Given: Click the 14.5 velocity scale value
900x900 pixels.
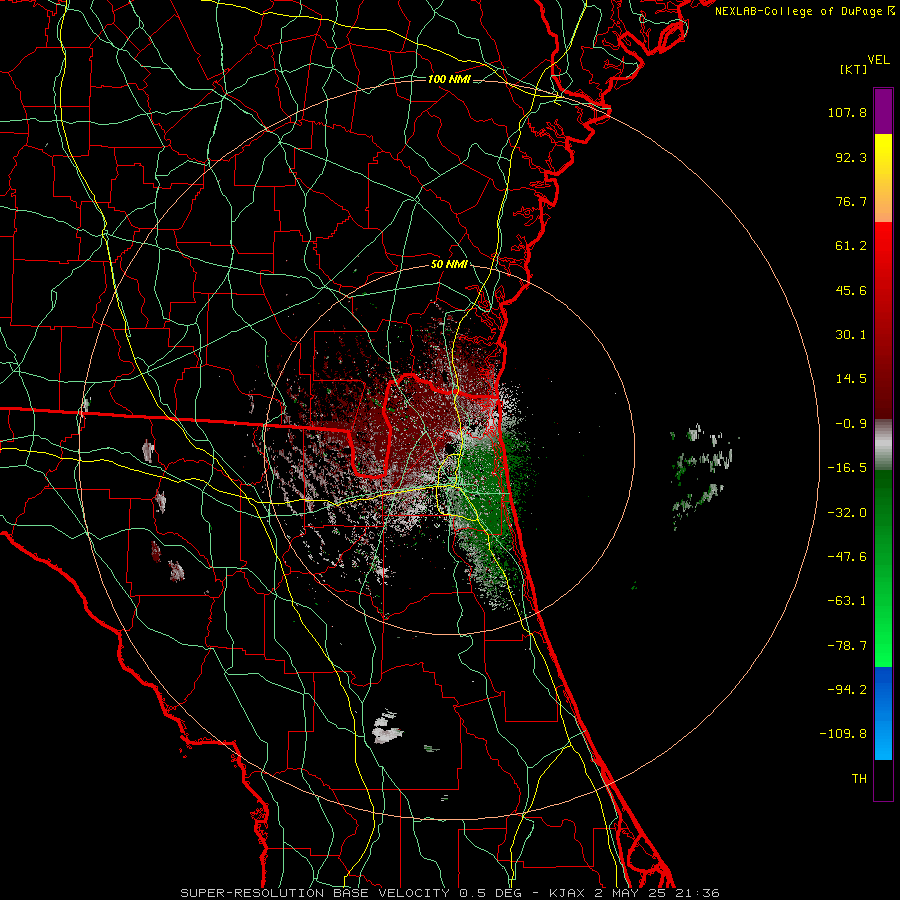Looking at the screenshot, I should coord(851,379).
